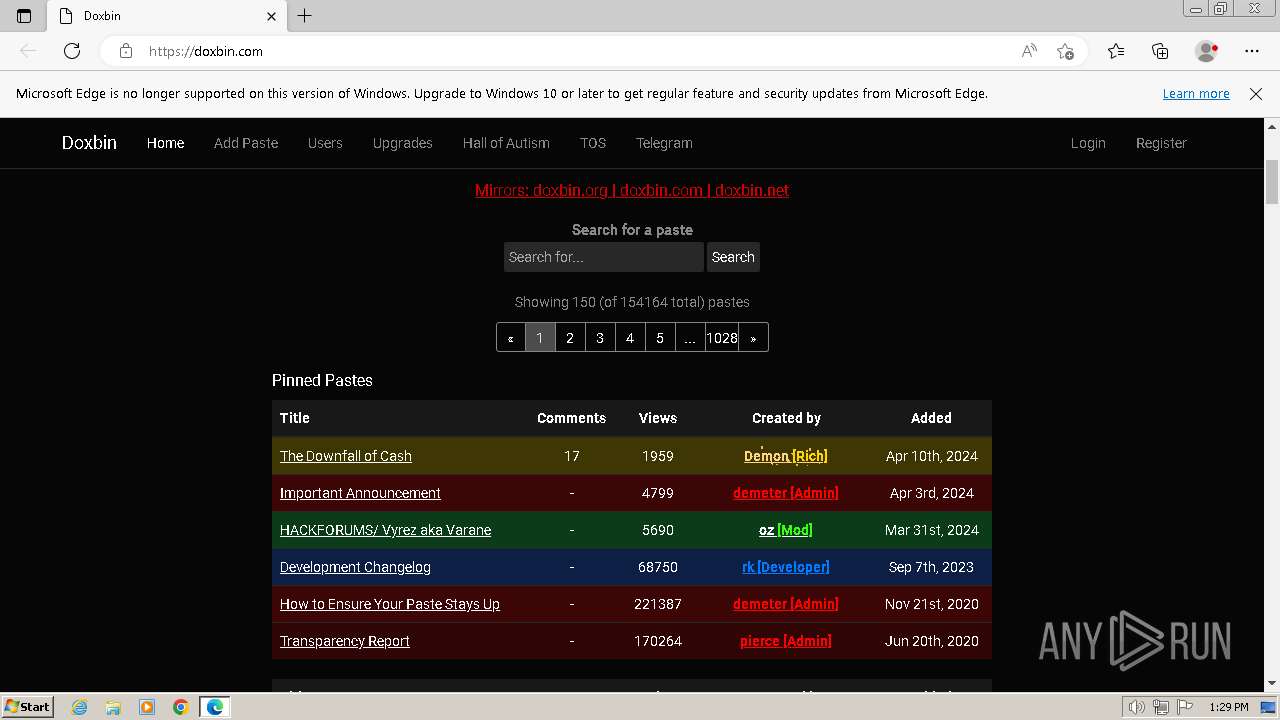This screenshot has width=1280, height=720.
Task: Select pagination page 1
Action: point(540,337)
